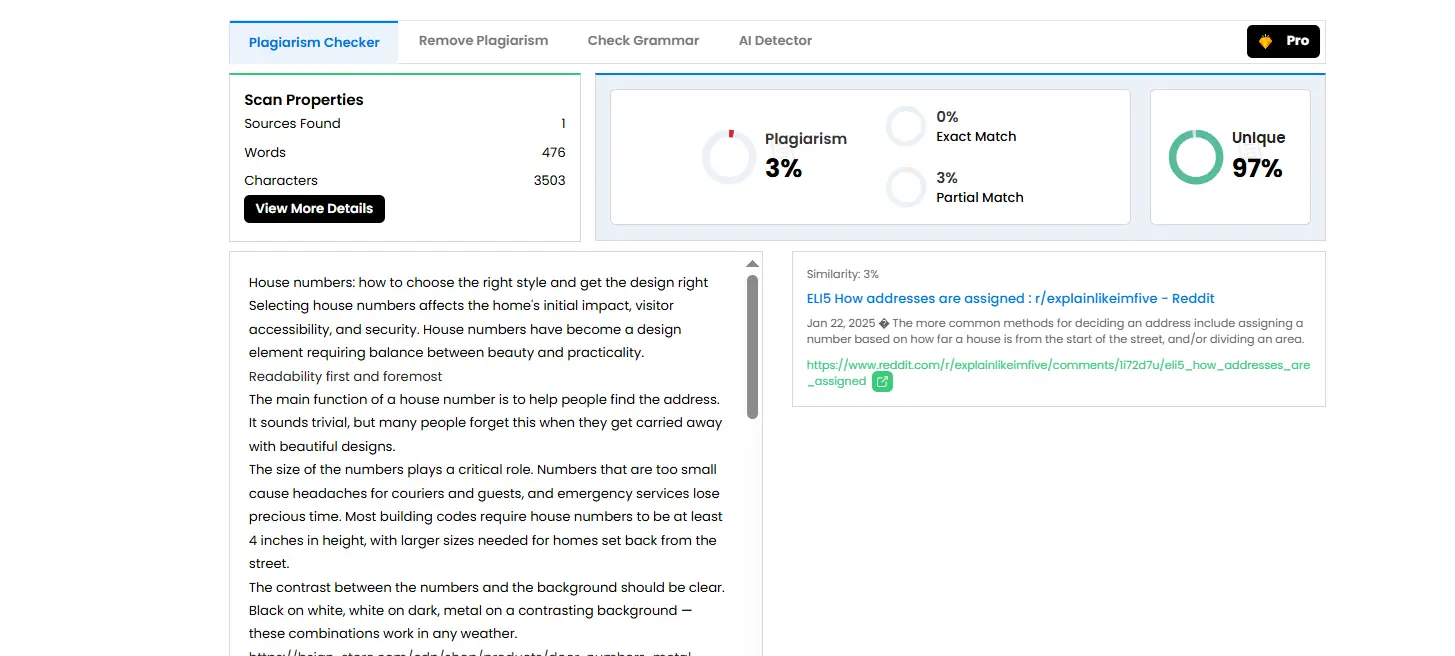The width and height of the screenshot is (1455, 656).
Task: Click the Sources Found count value
Action: tap(562, 123)
